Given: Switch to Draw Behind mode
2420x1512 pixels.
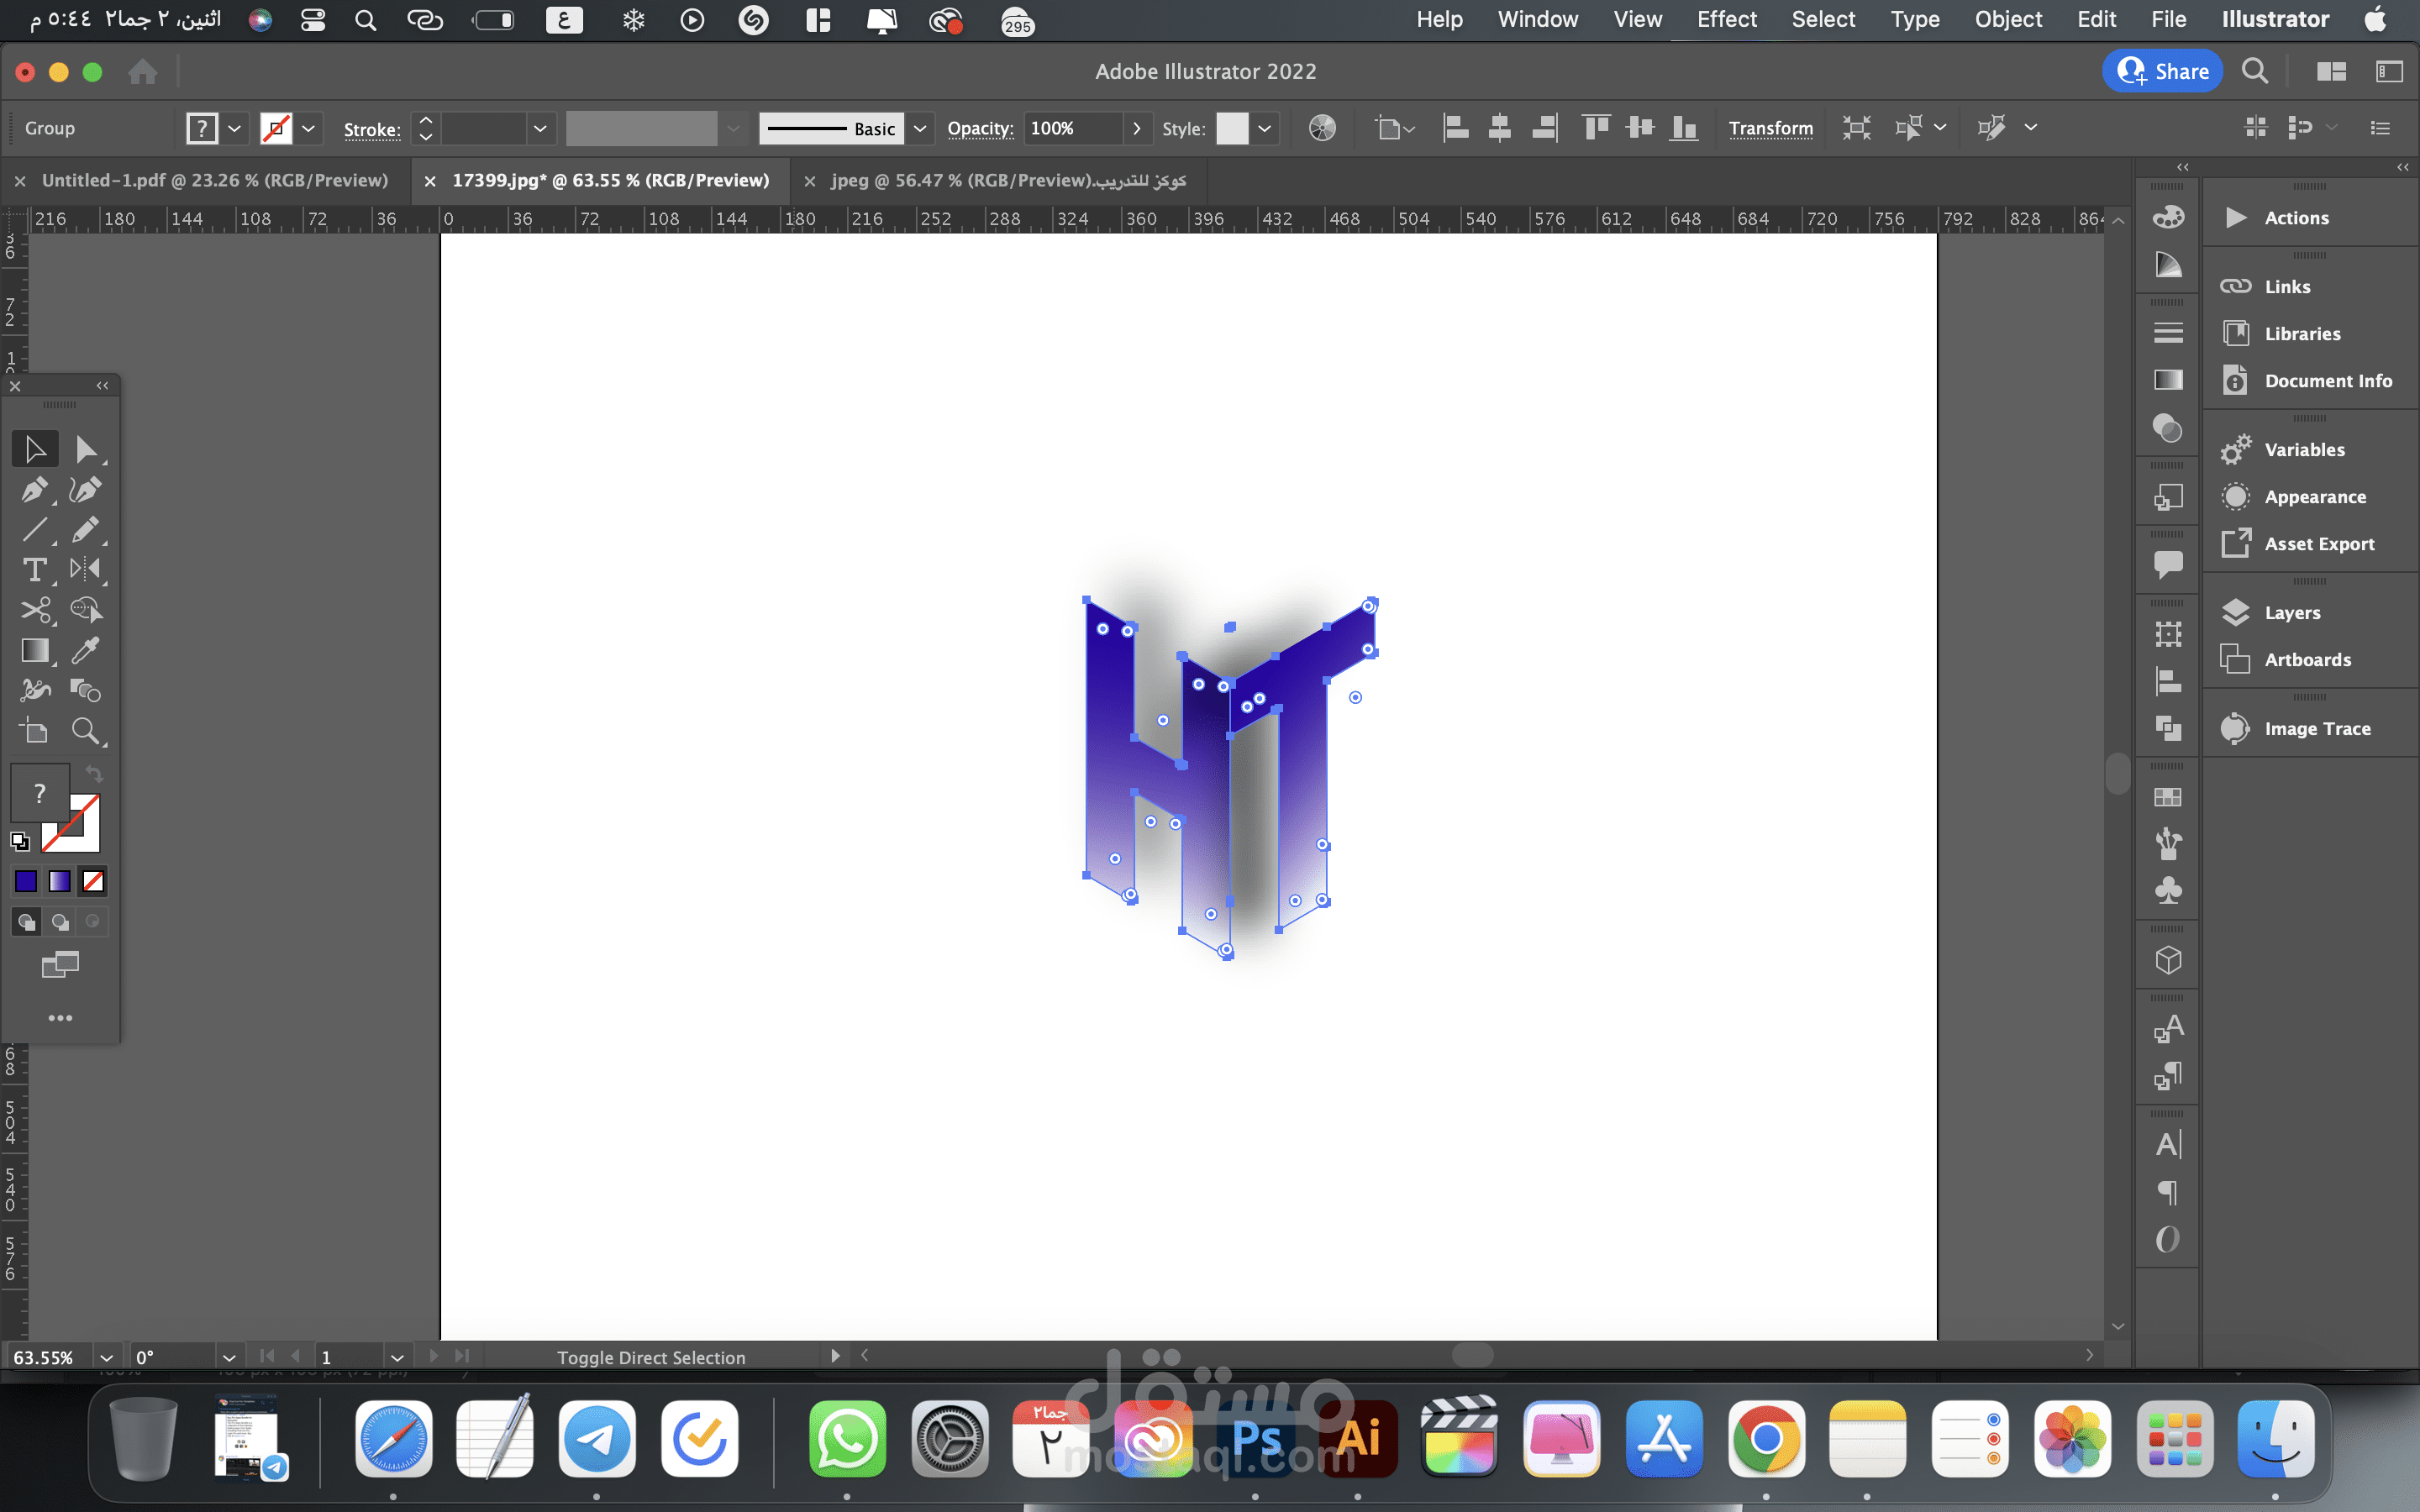Looking at the screenshot, I should click(x=60, y=922).
